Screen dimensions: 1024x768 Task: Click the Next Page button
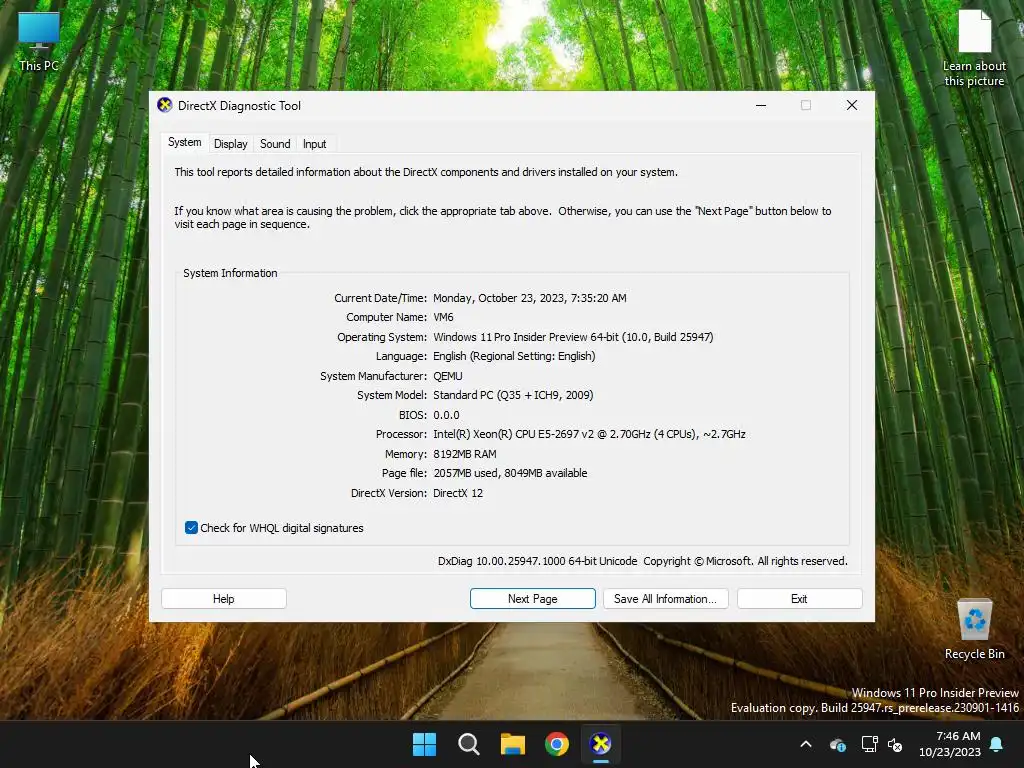coord(532,599)
